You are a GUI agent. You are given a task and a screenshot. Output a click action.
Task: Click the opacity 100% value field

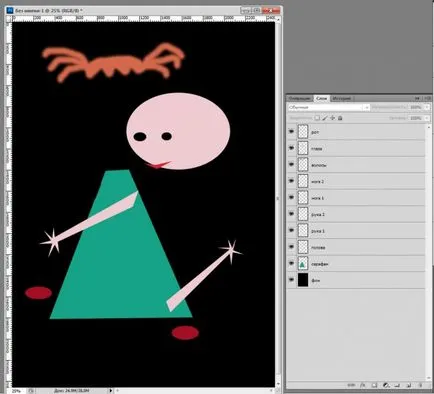pyautogui.click(x=416, y=107)
